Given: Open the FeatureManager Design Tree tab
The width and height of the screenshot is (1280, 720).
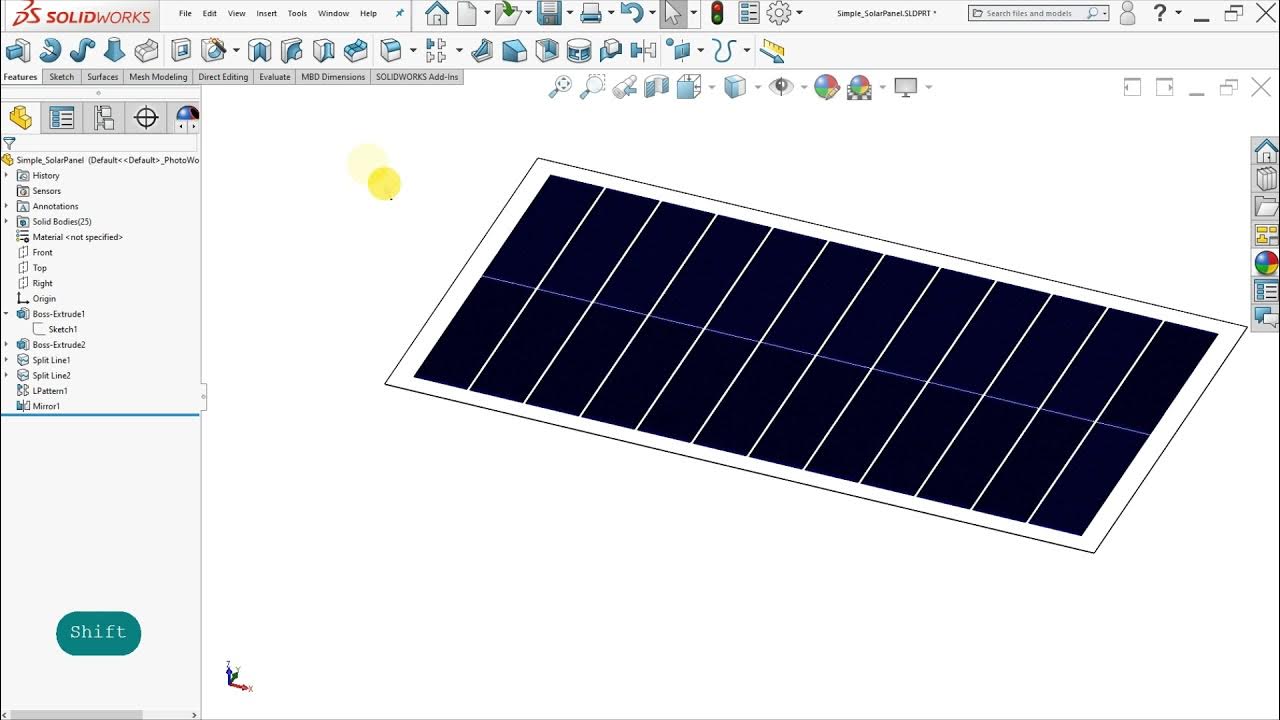Looking at the screenshot, I should [x=20, y=118].
